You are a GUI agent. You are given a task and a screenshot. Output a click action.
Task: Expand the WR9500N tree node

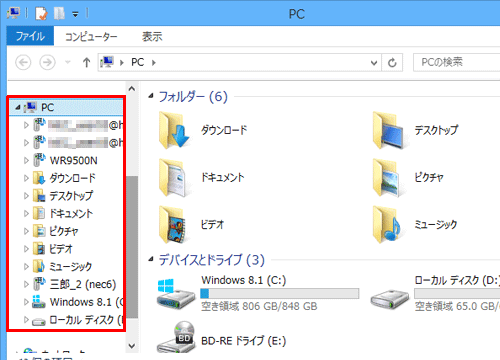coord(26,161)
